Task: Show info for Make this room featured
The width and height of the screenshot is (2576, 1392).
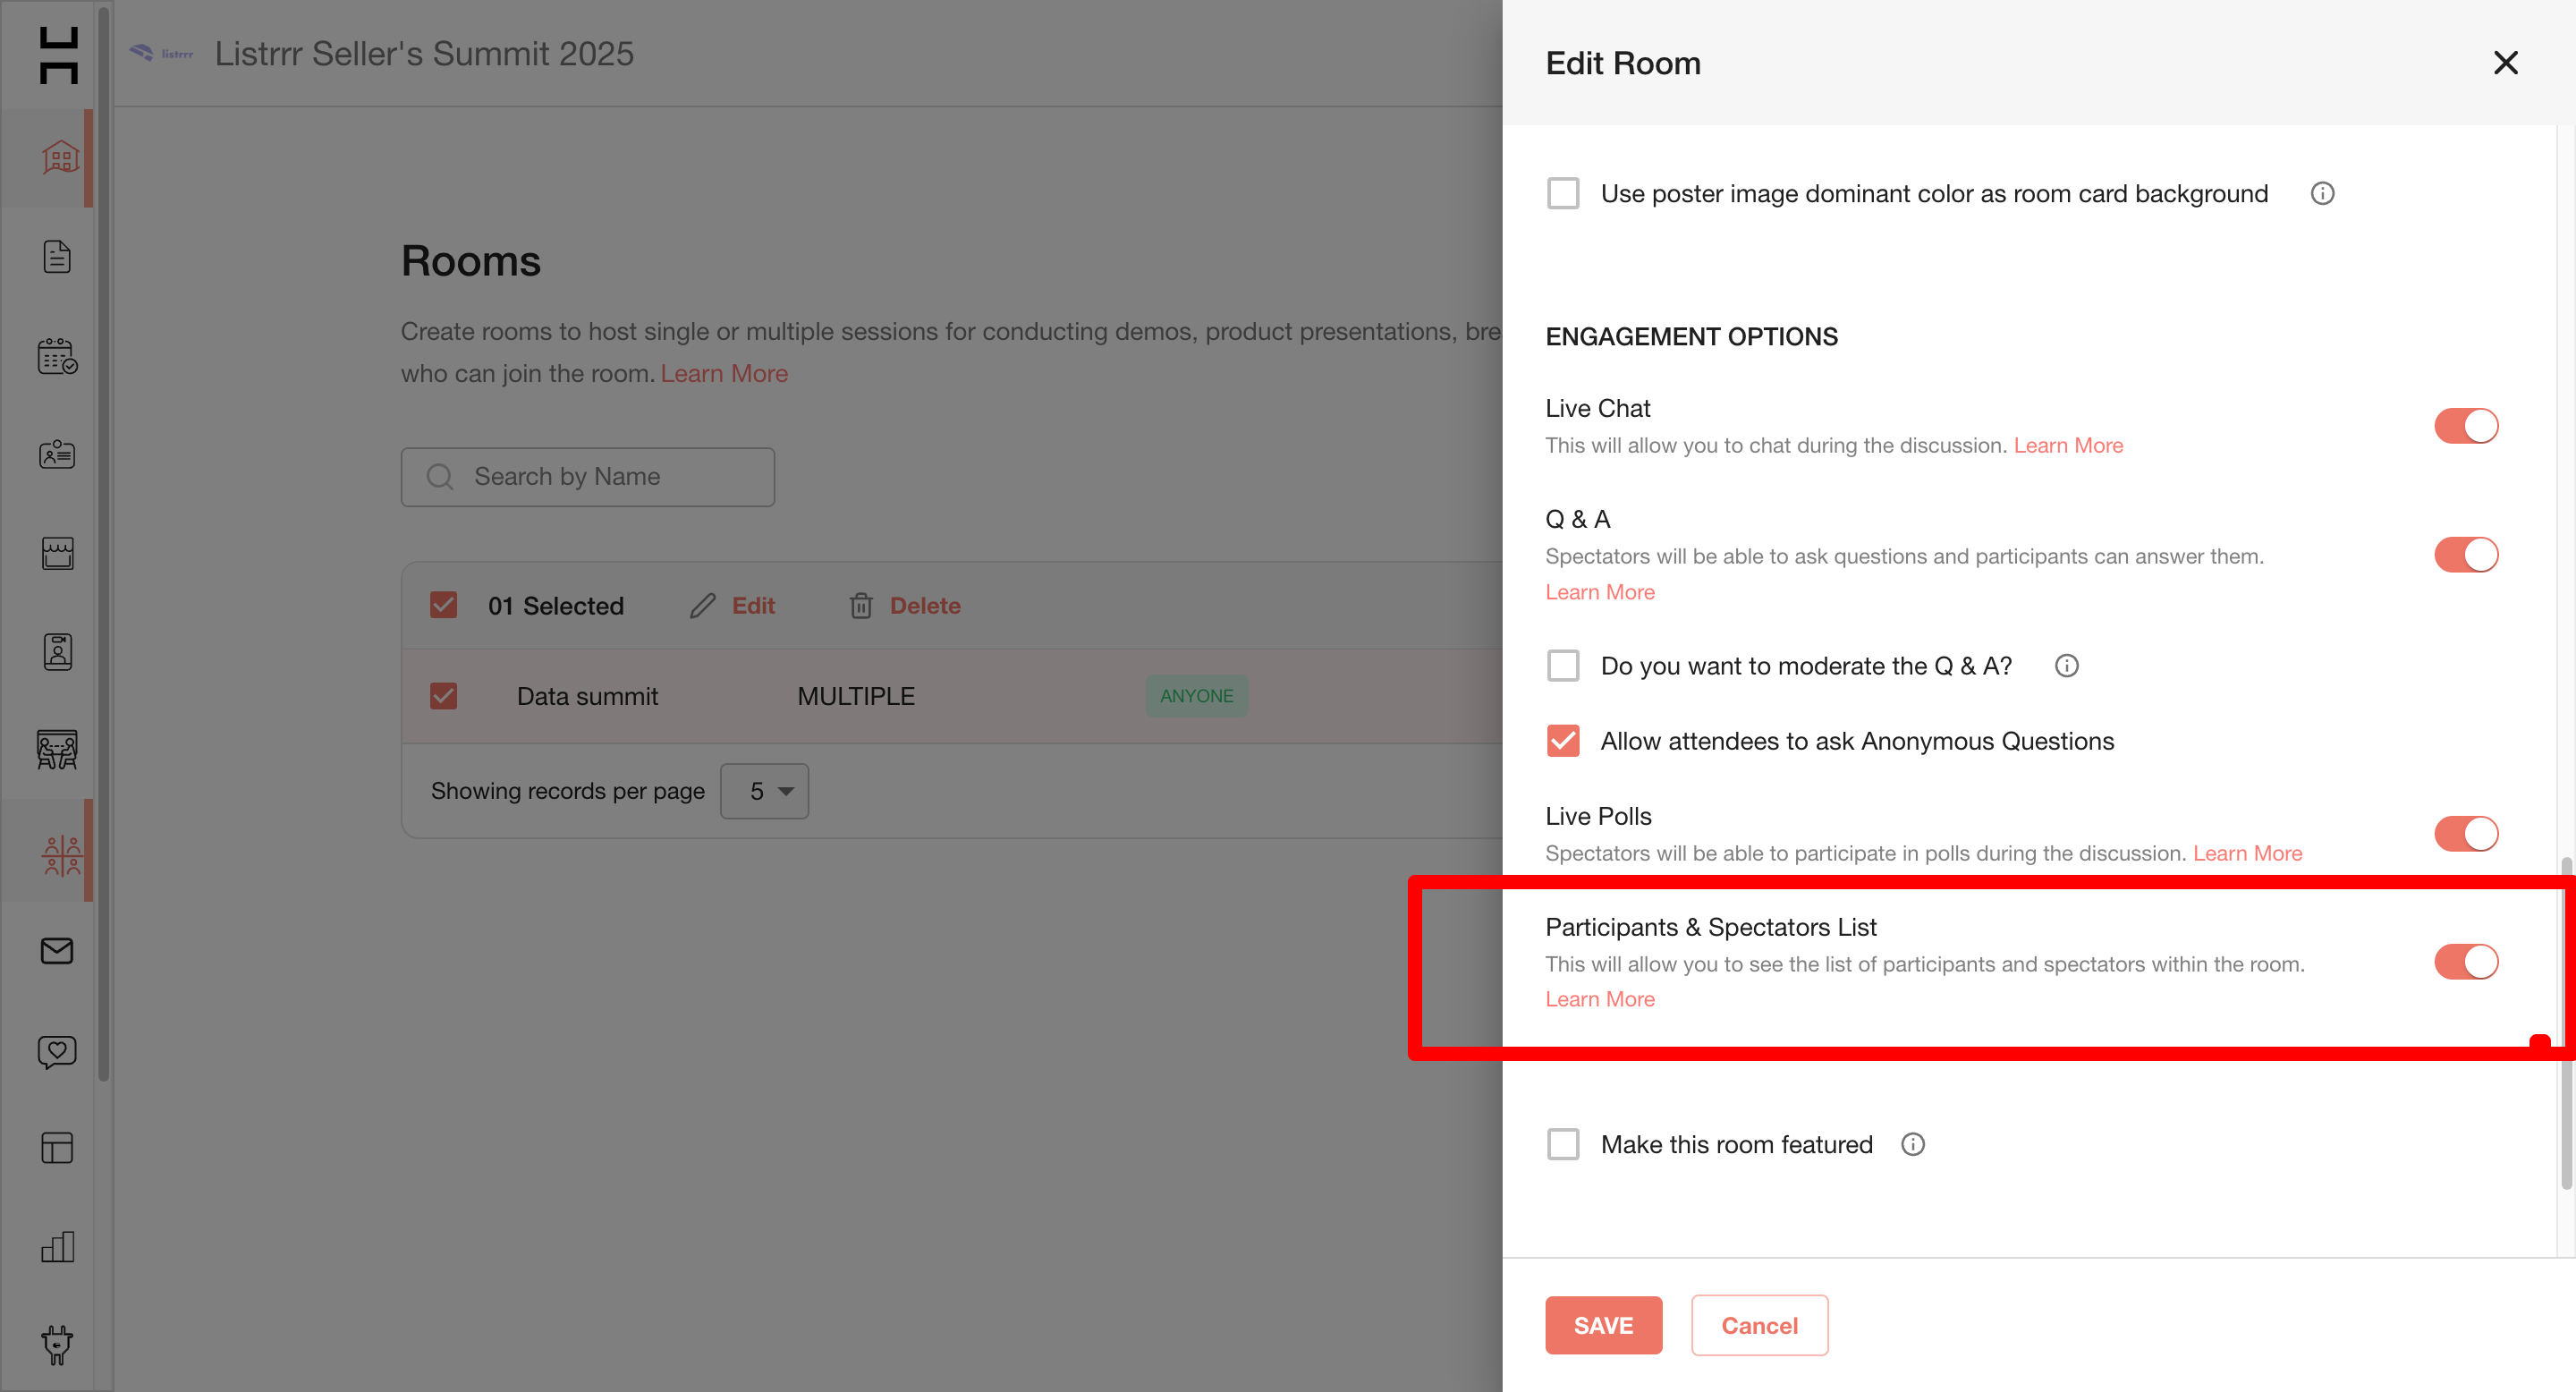Action: pos(1912,1144)
